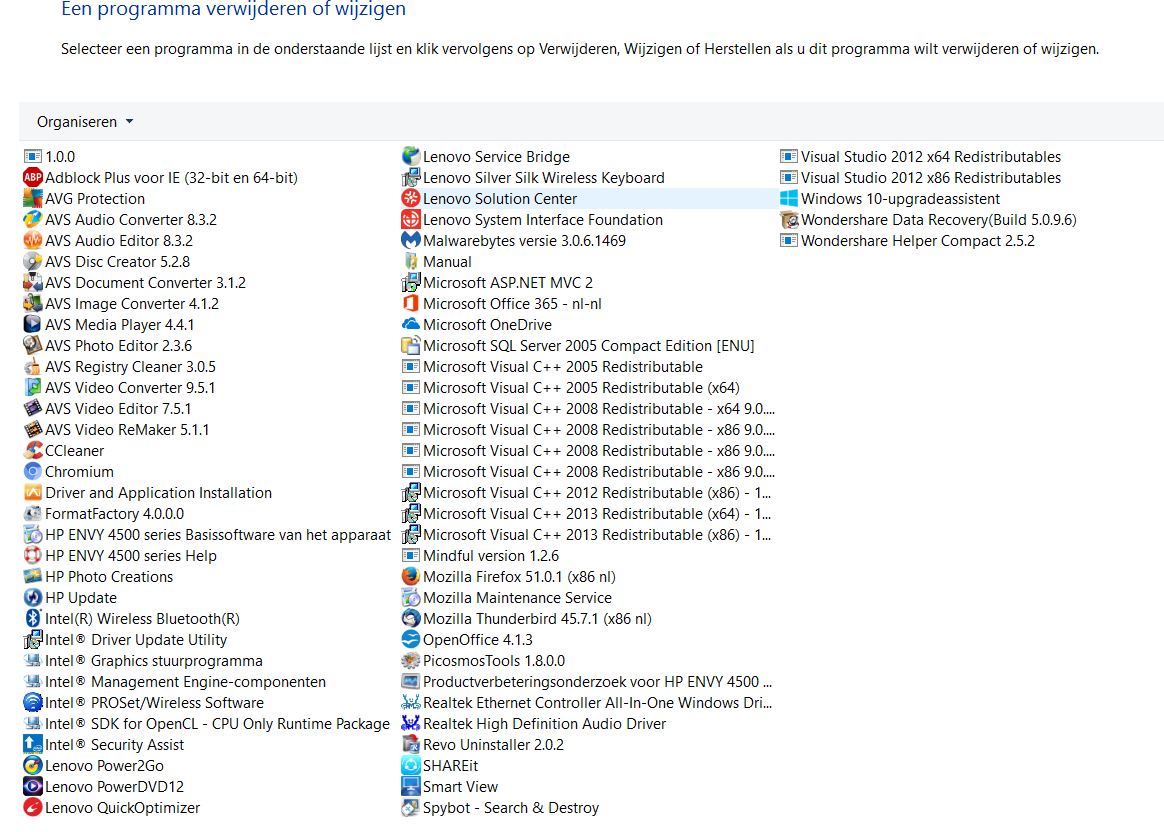Choose Spybot - Search & Destroy entry
Screen dimensions: 1164x832
(x=500, y=808)
